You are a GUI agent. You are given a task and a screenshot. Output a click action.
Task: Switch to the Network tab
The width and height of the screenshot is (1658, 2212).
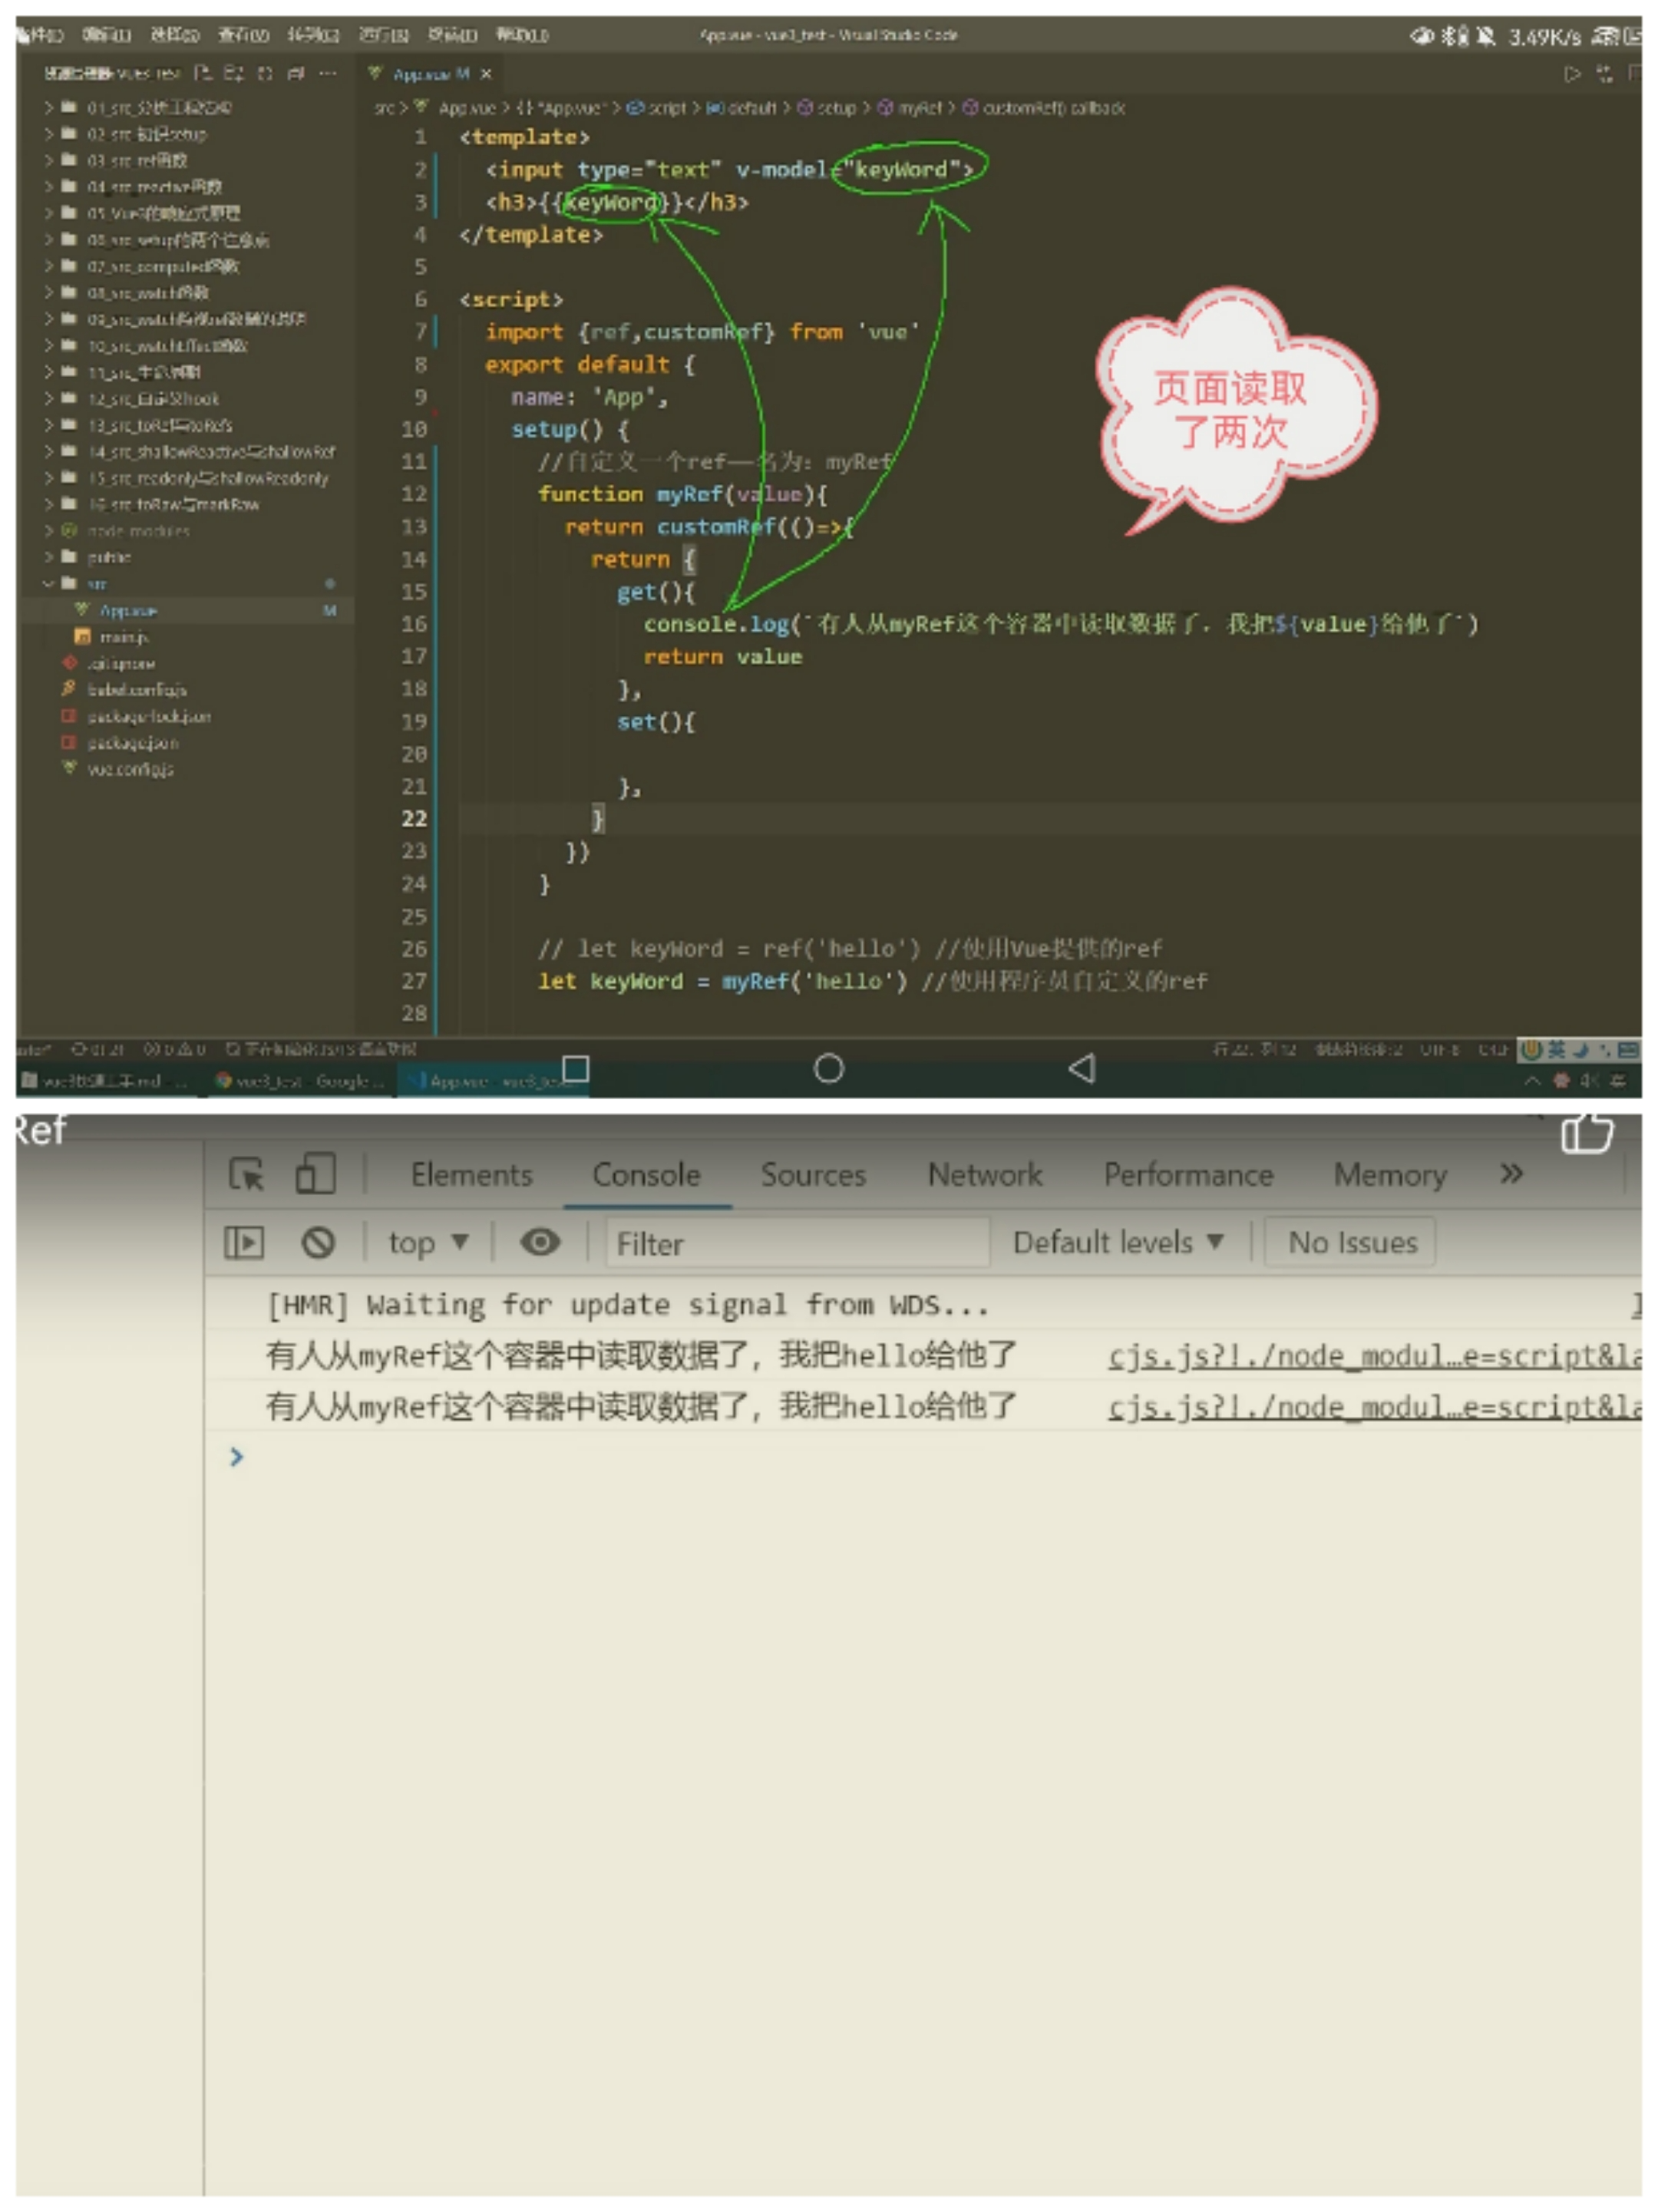(984, 1175)
